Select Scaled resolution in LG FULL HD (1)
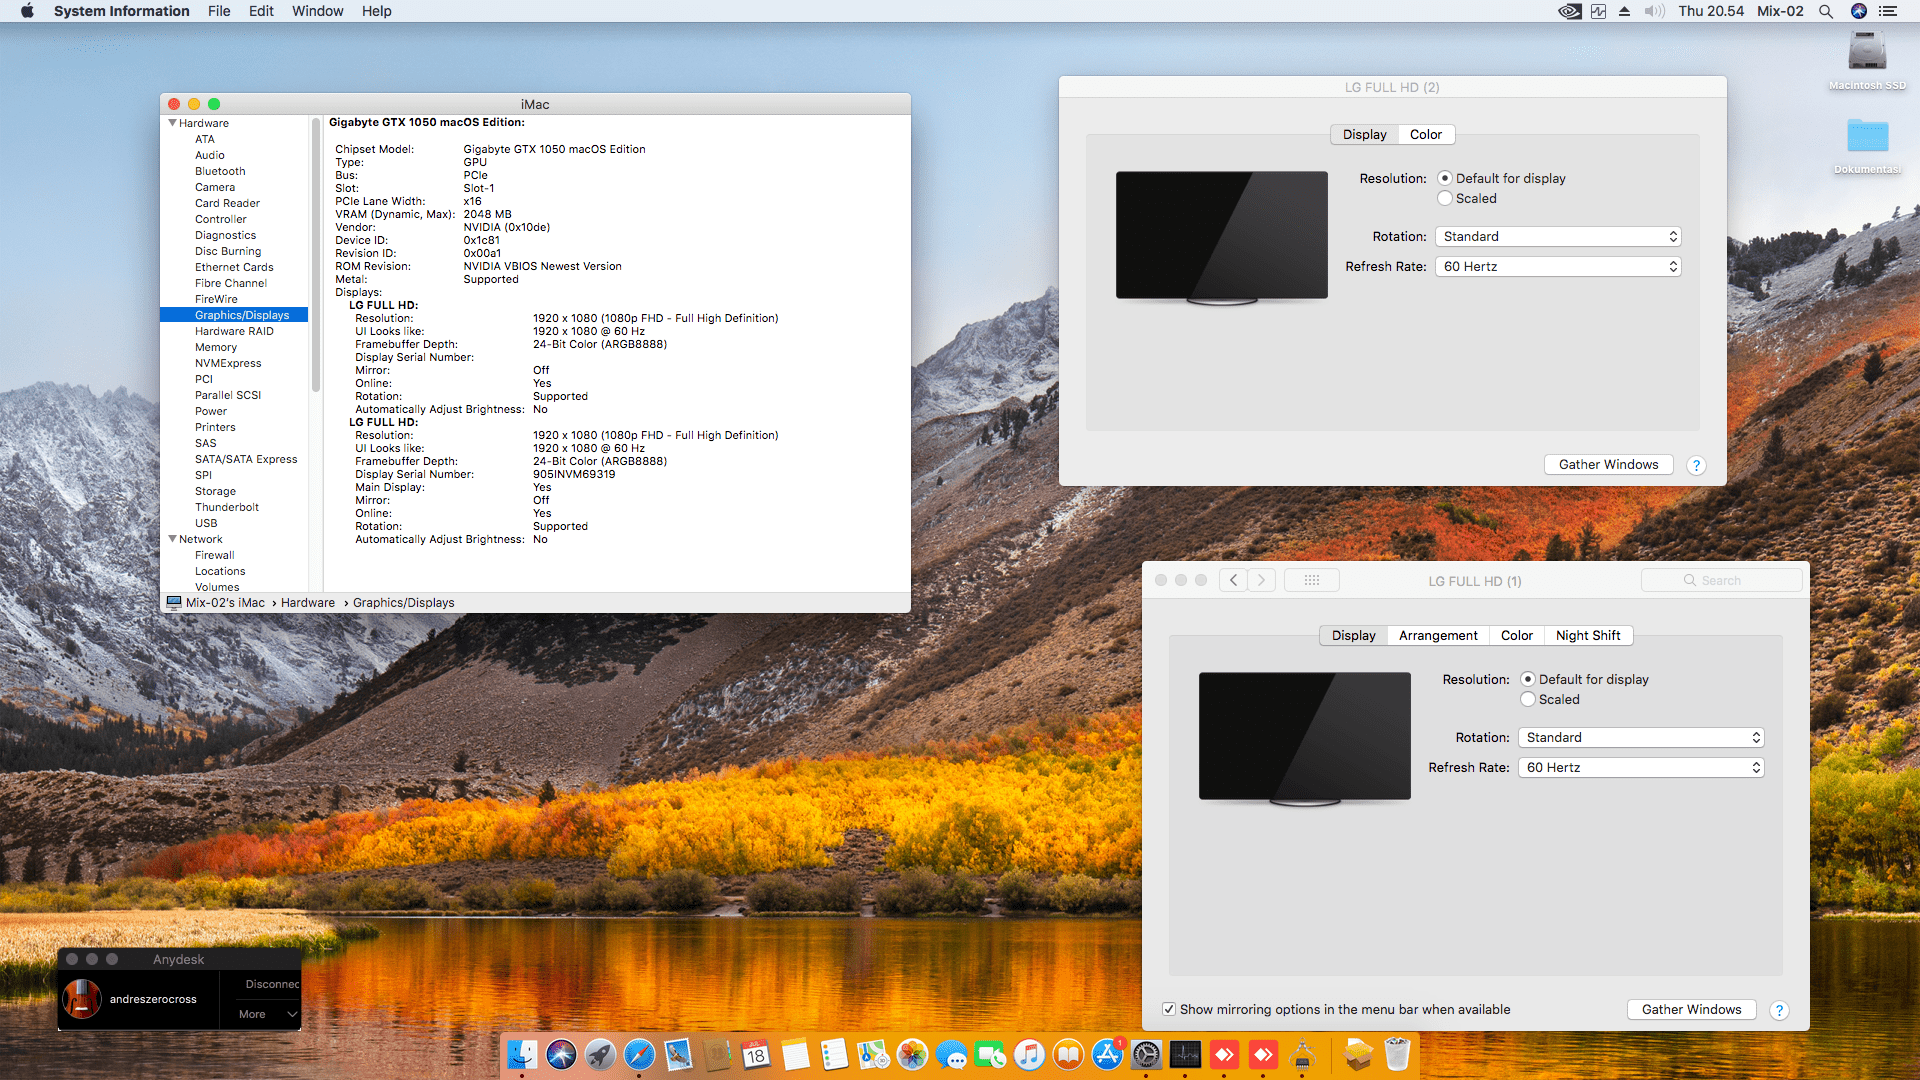 coord(1528,700)
